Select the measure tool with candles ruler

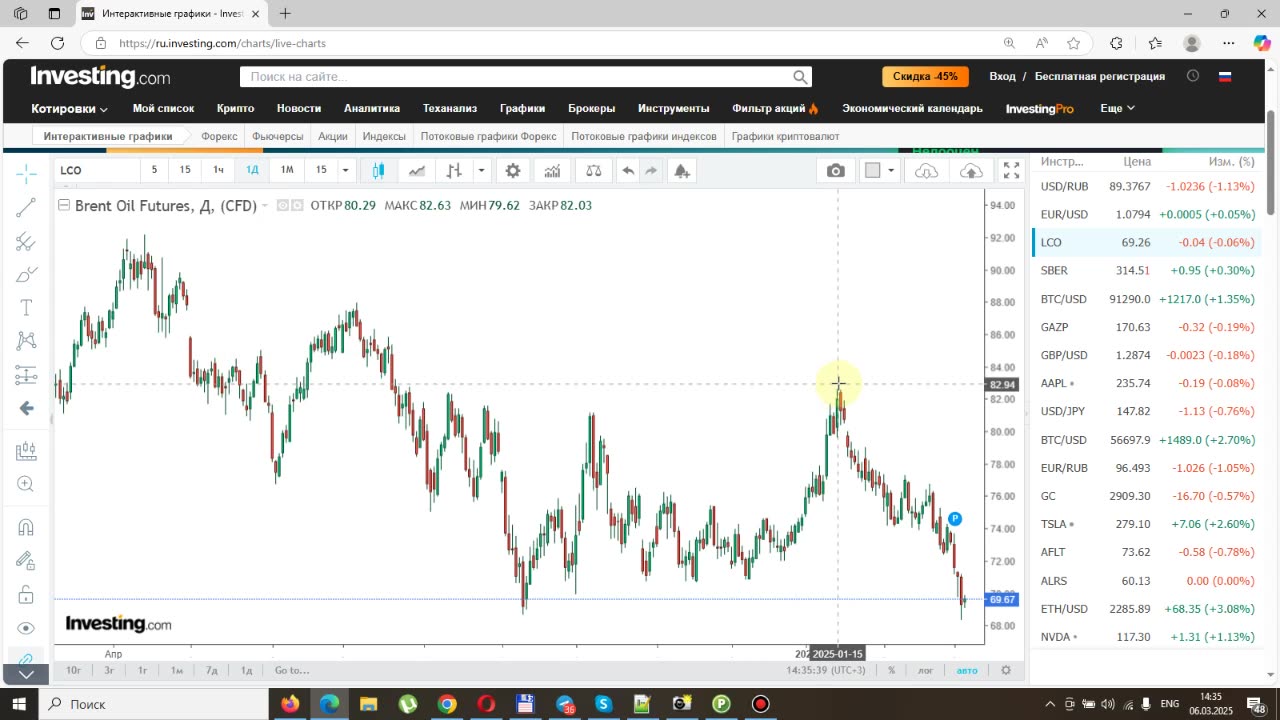coord(26,451)
